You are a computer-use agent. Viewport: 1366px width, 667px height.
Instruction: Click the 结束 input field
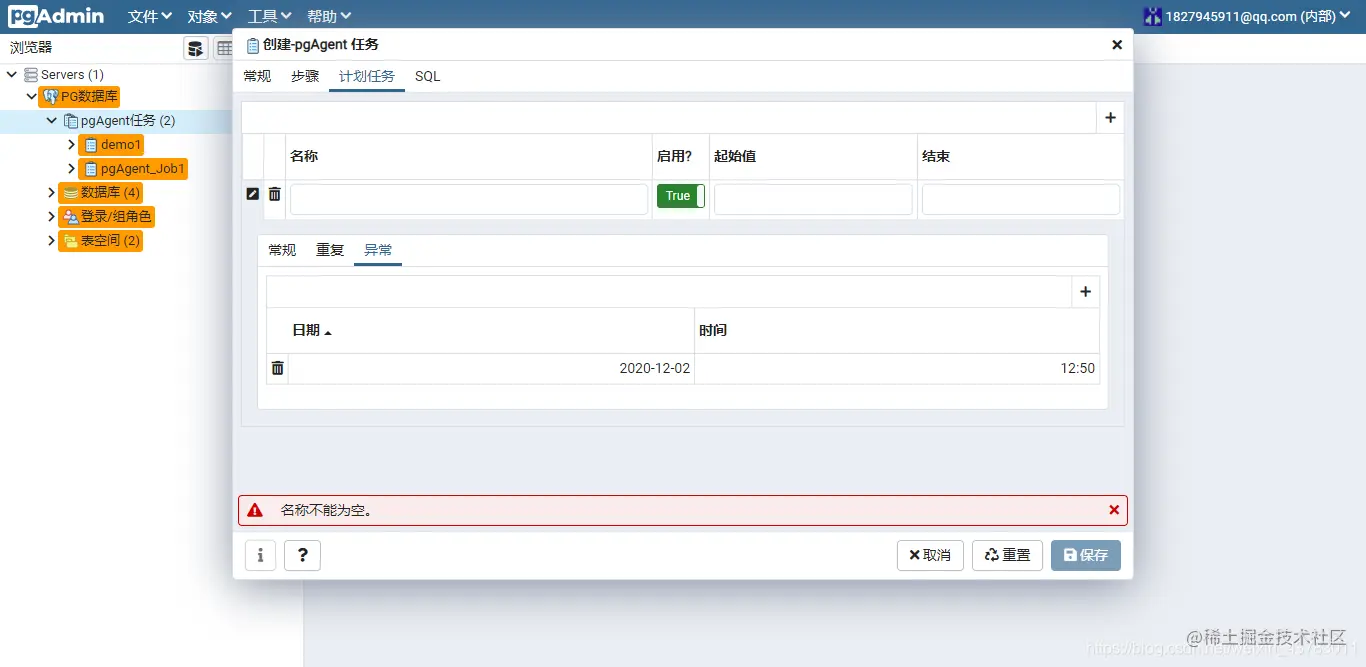pyautogui.click(x=1021, y=199)
